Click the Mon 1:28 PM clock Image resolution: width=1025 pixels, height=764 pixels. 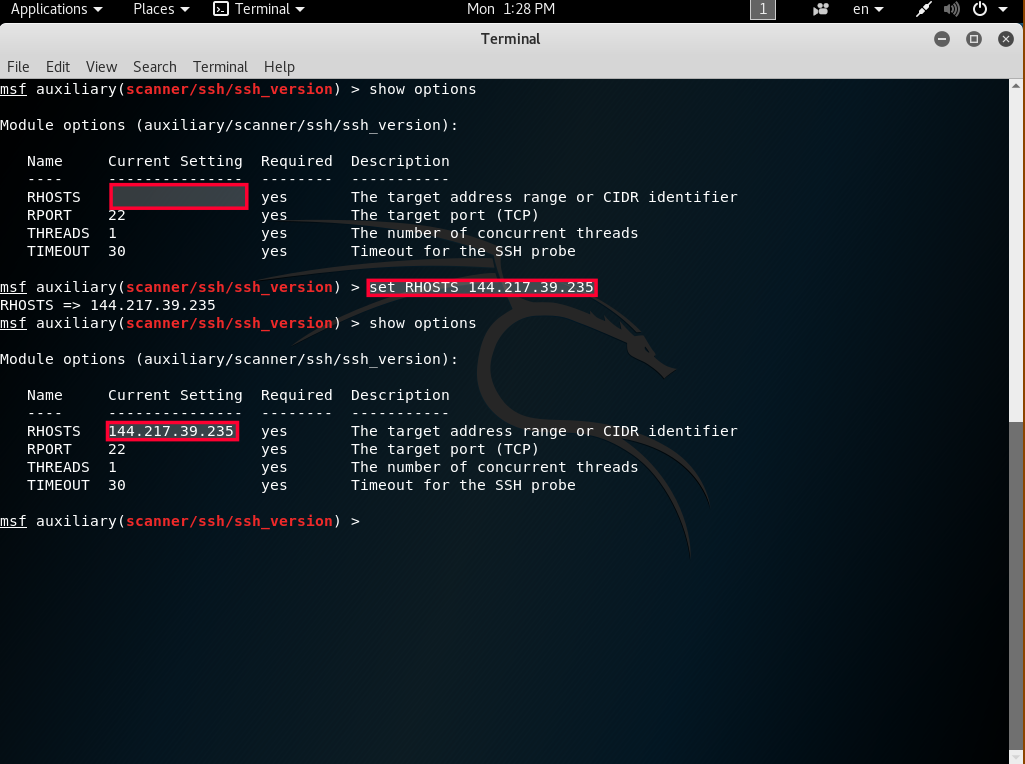click(x=511, y=9)
